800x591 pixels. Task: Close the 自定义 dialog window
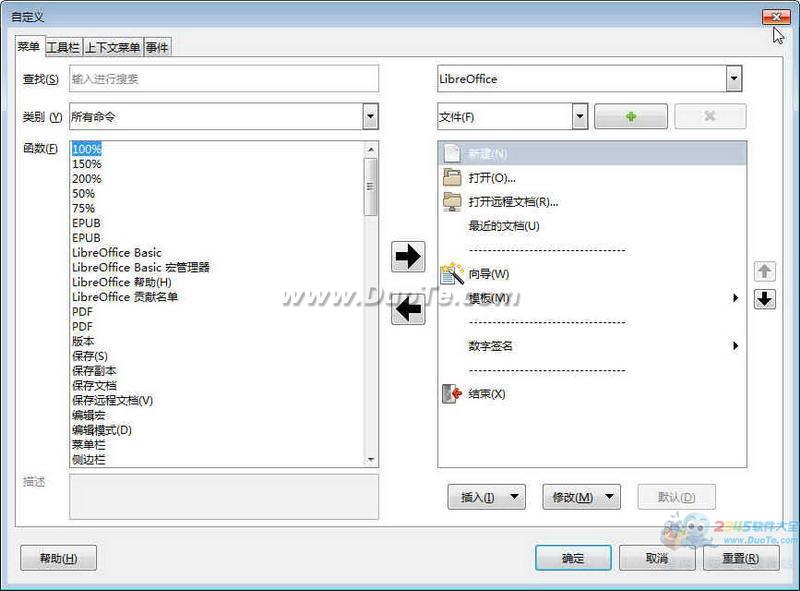[x=776, y=17]
